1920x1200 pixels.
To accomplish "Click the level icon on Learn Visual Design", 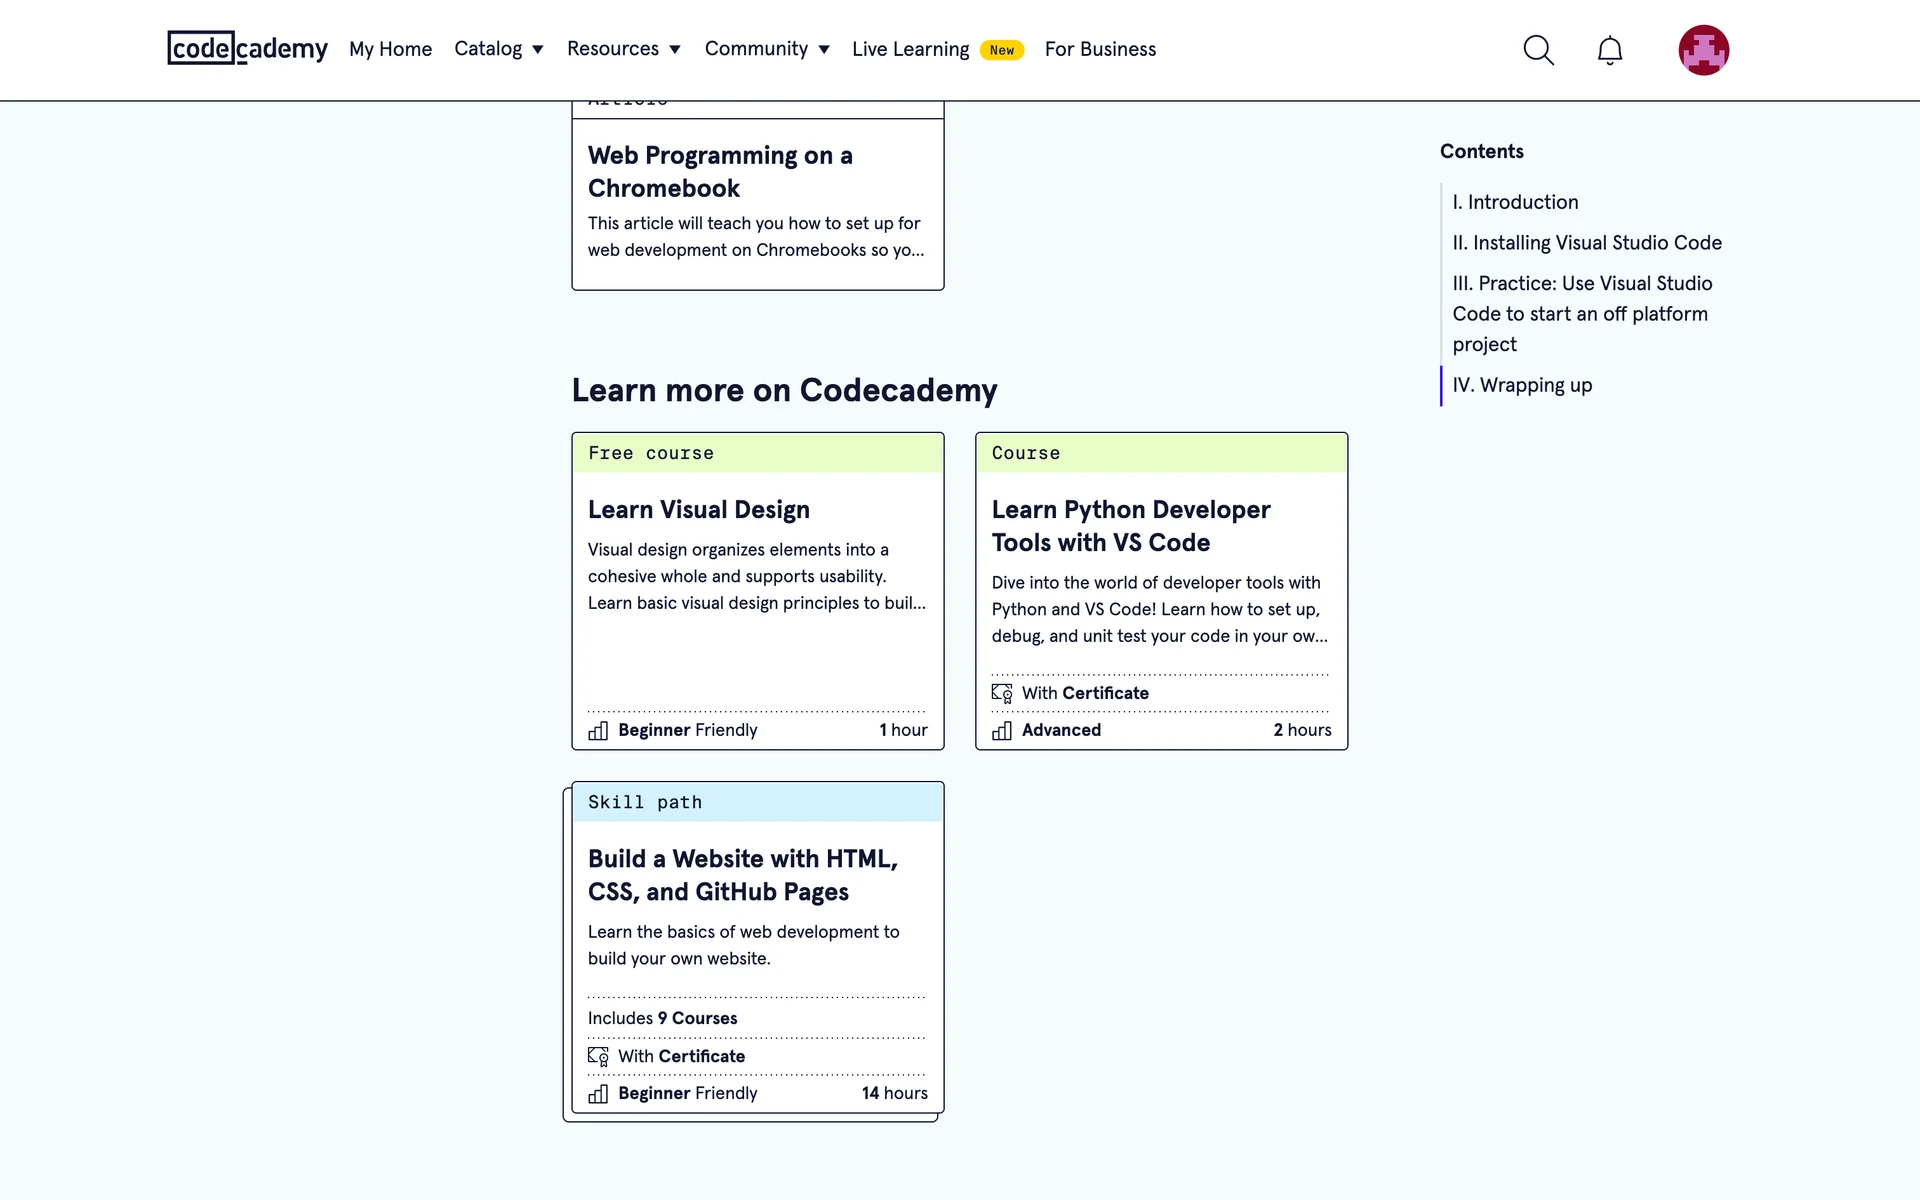I will click(x=598, y=731).
